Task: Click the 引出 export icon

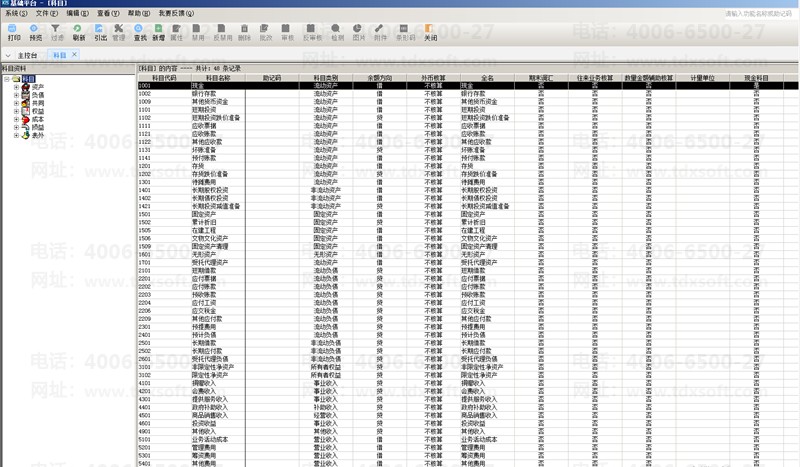Action: (100, 31)
